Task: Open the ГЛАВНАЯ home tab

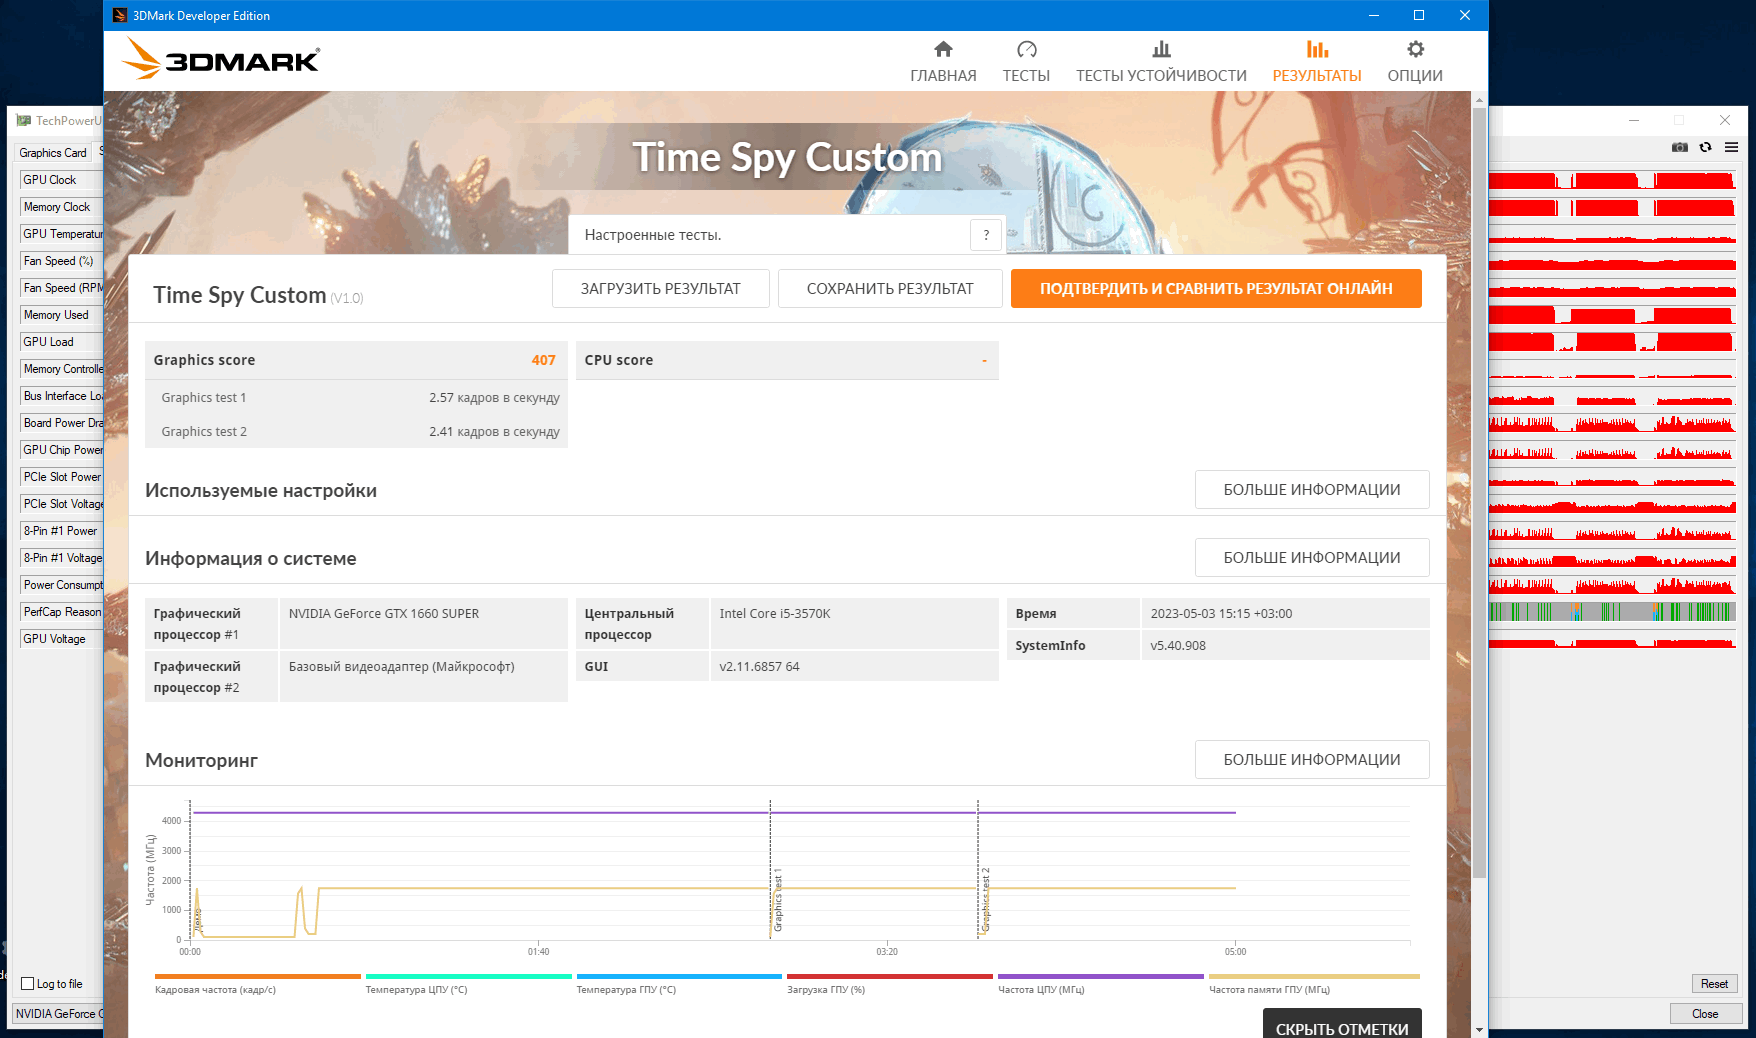Action: tap(943, 62)
